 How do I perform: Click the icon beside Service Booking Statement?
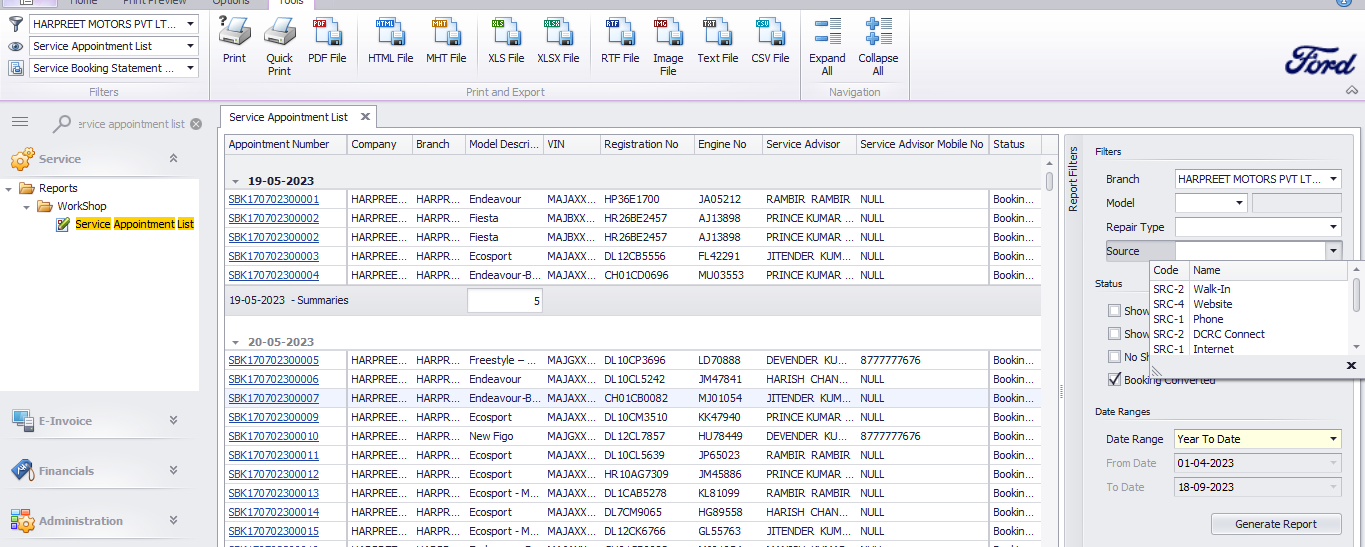16,68
